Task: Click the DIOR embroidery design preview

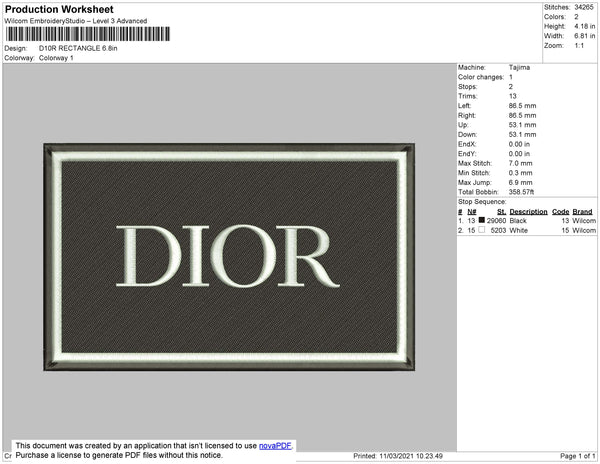Action: pos(229,257)
